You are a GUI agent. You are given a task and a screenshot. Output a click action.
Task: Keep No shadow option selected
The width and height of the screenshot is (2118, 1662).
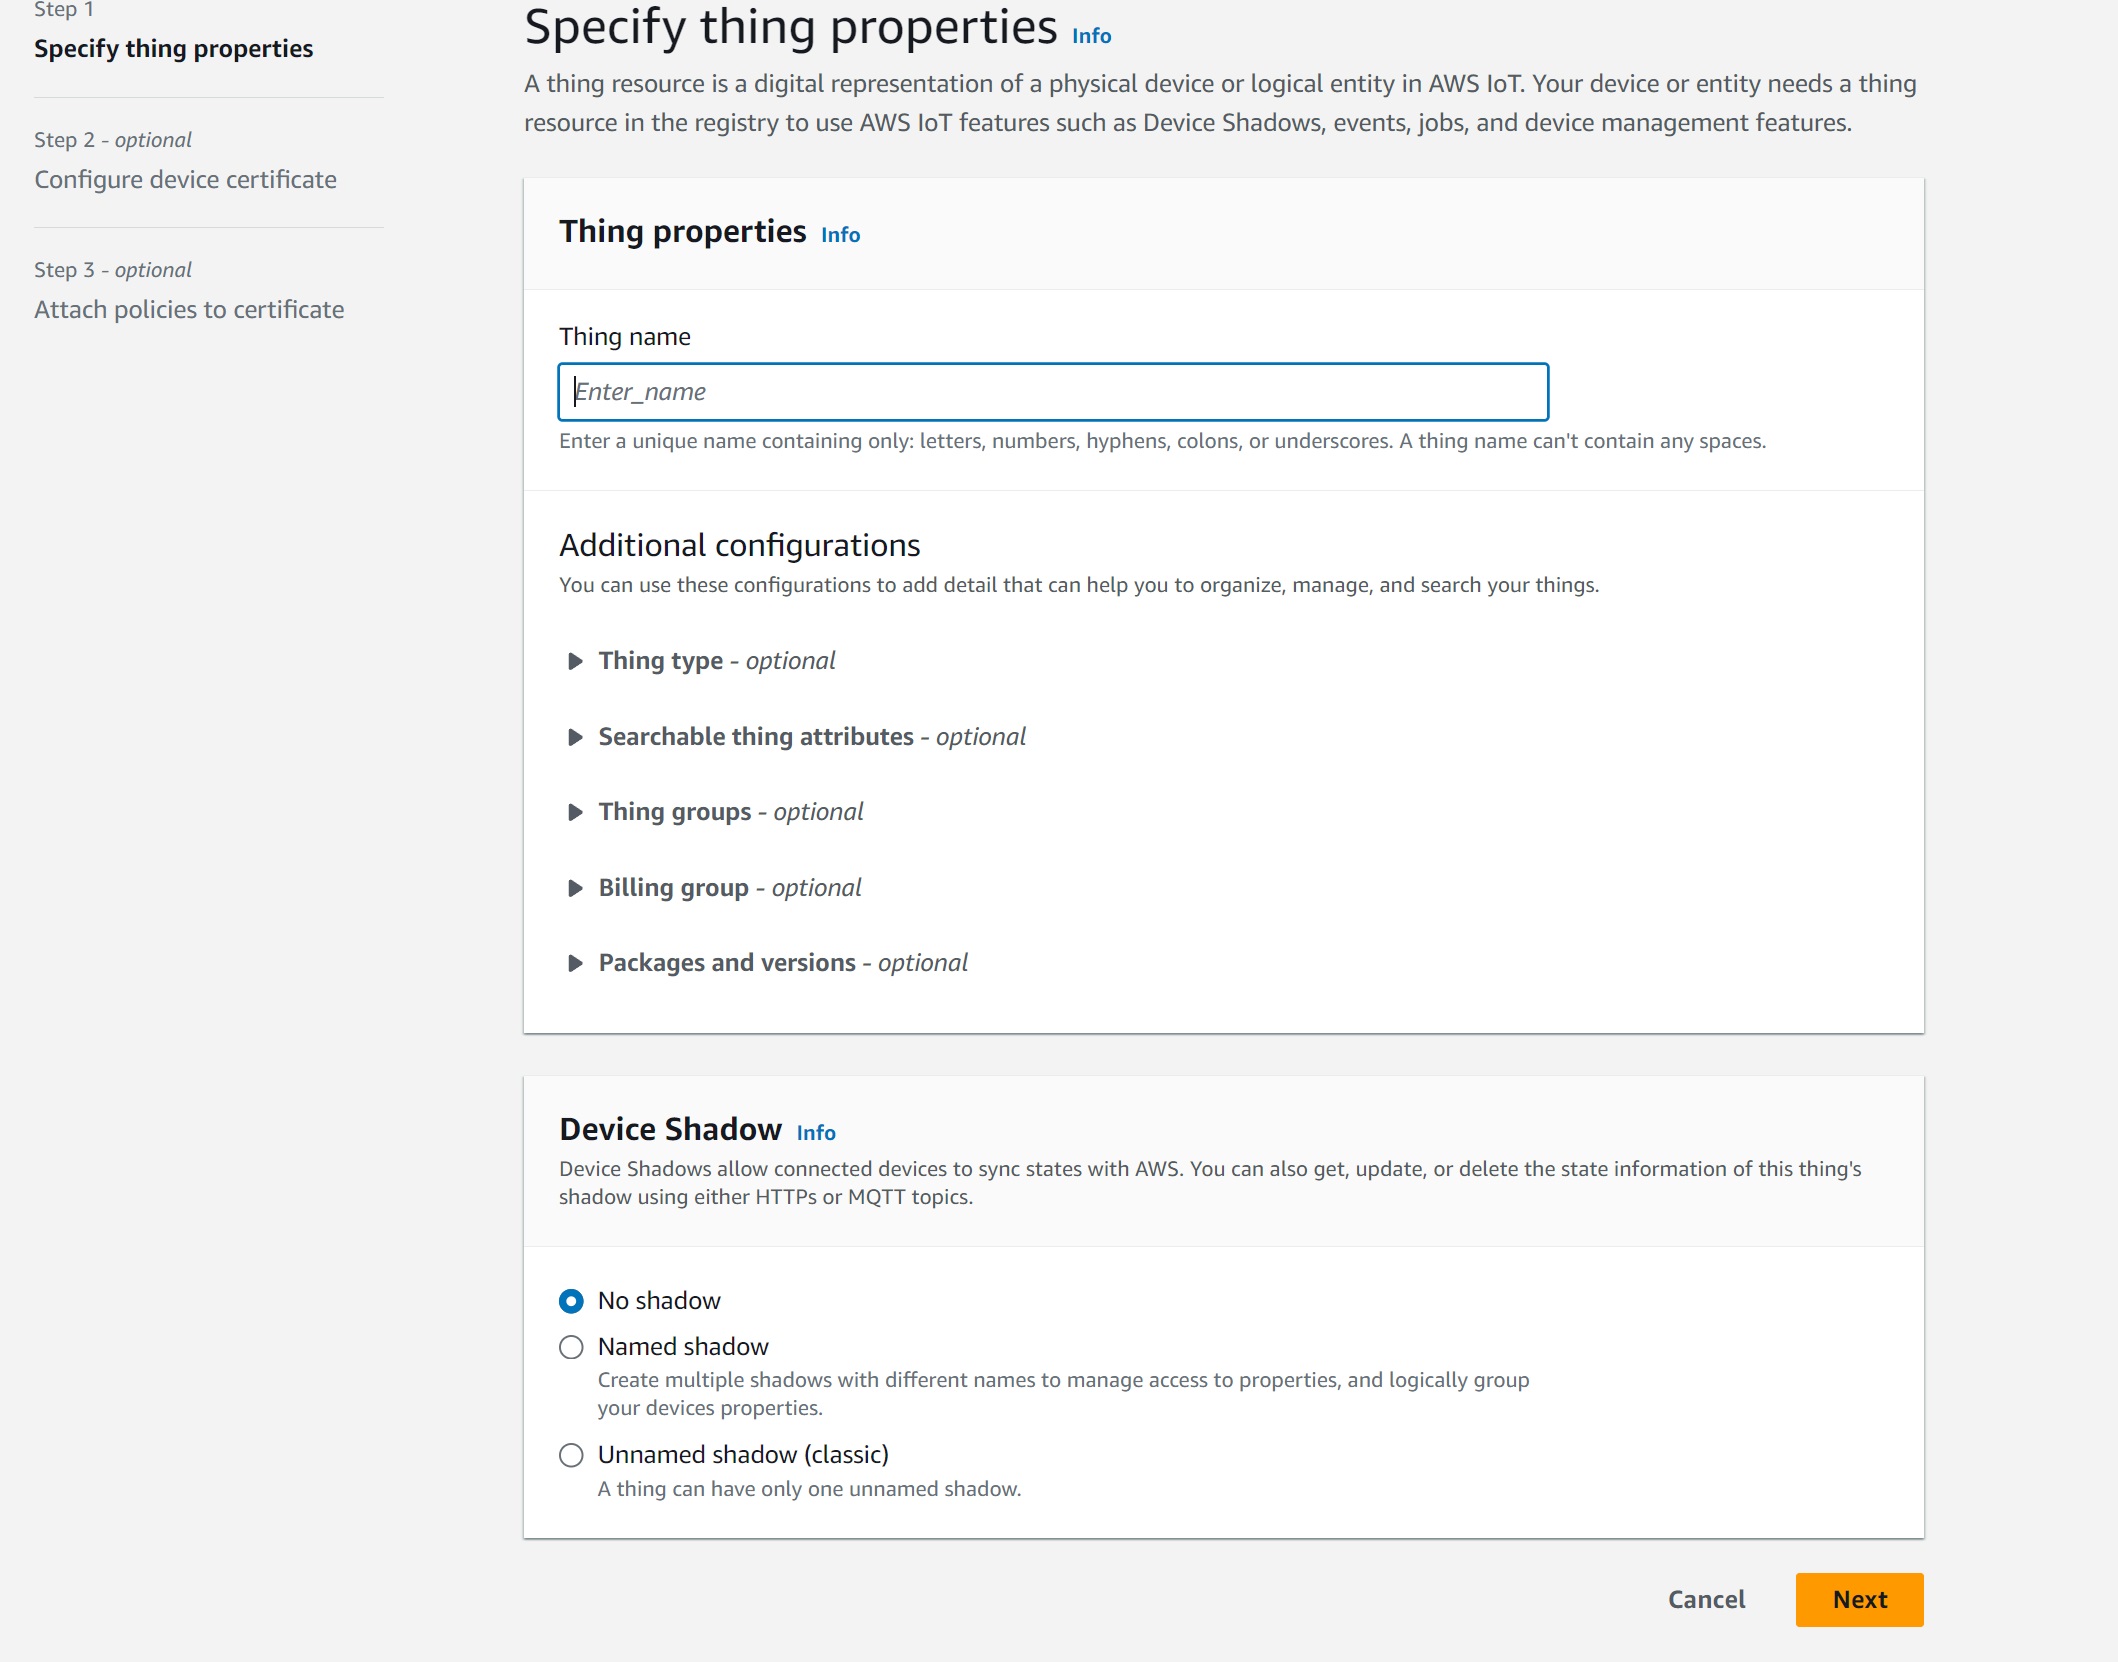[571, 1301]
